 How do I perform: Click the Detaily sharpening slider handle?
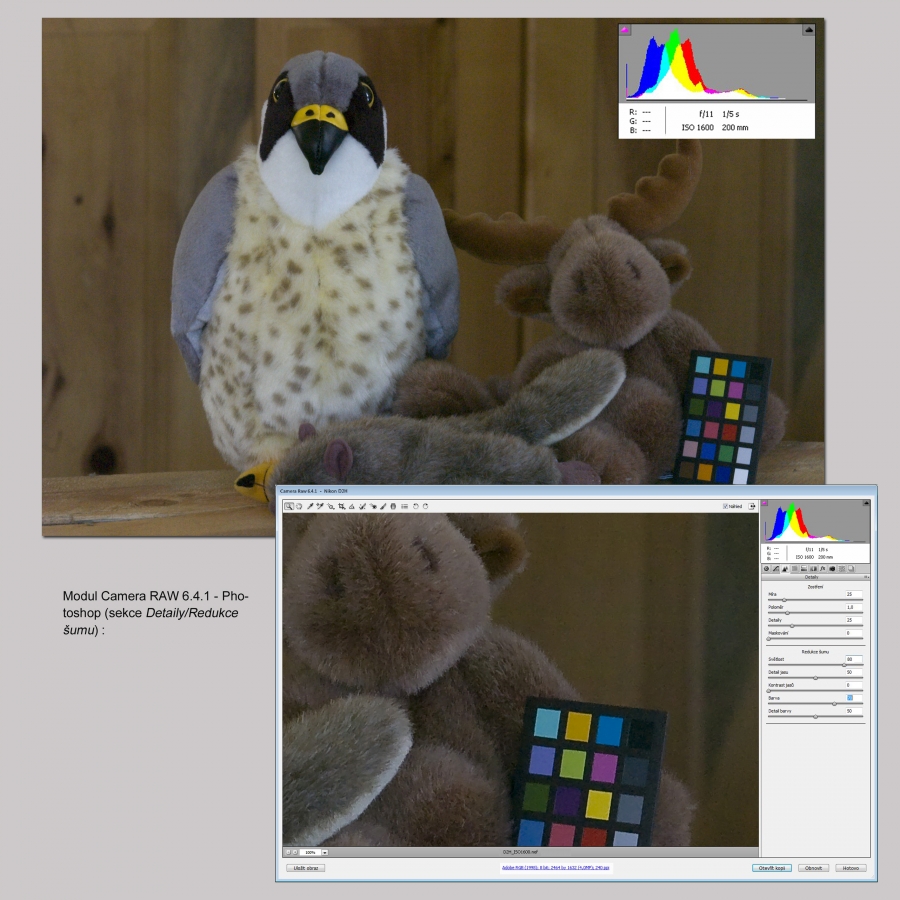[x=792, y=626]
